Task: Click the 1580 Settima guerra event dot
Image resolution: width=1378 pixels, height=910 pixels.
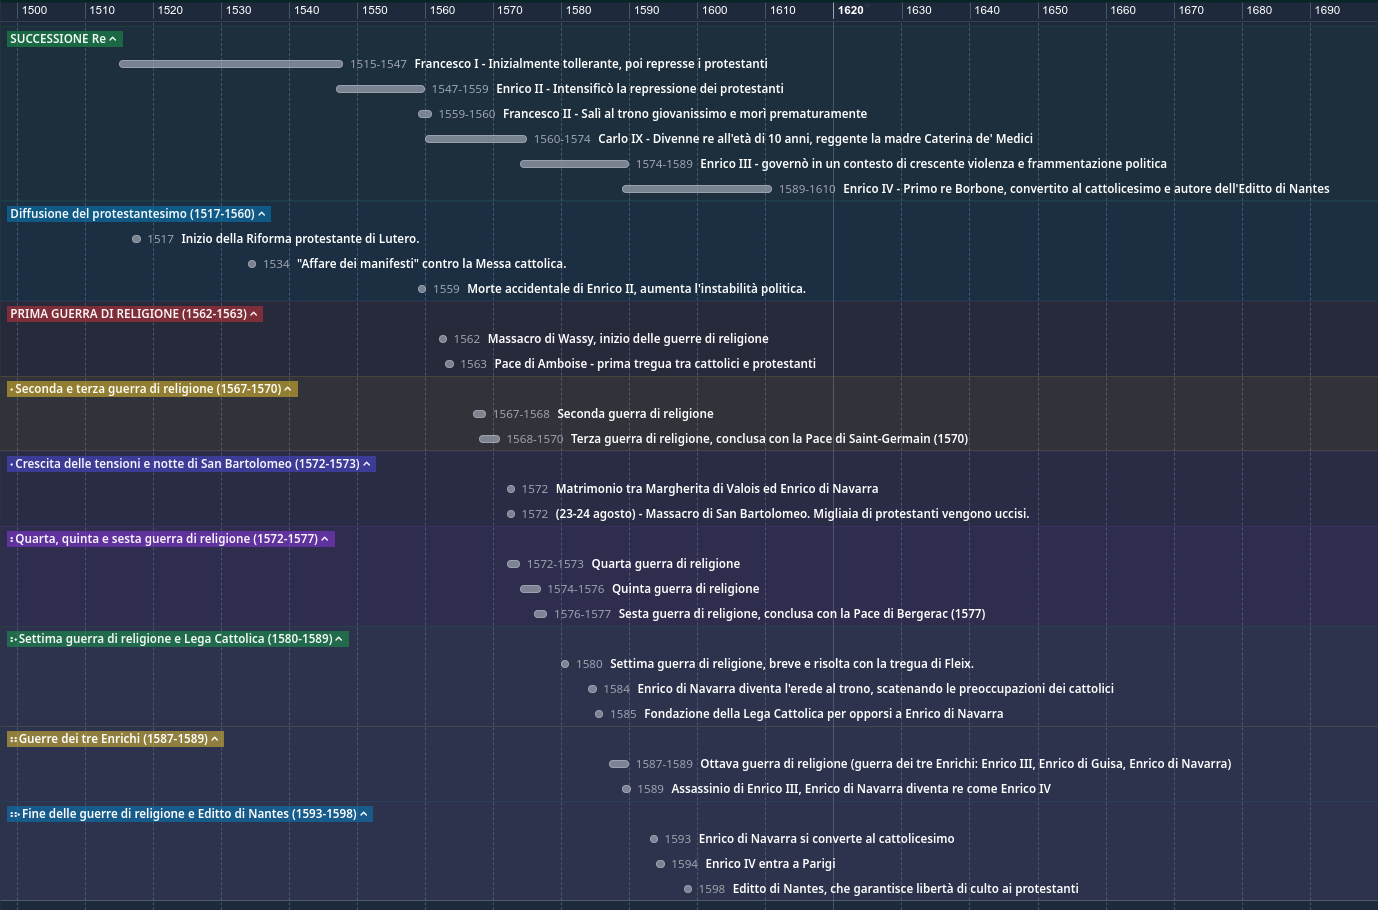Action: click(x=565, y=664)
